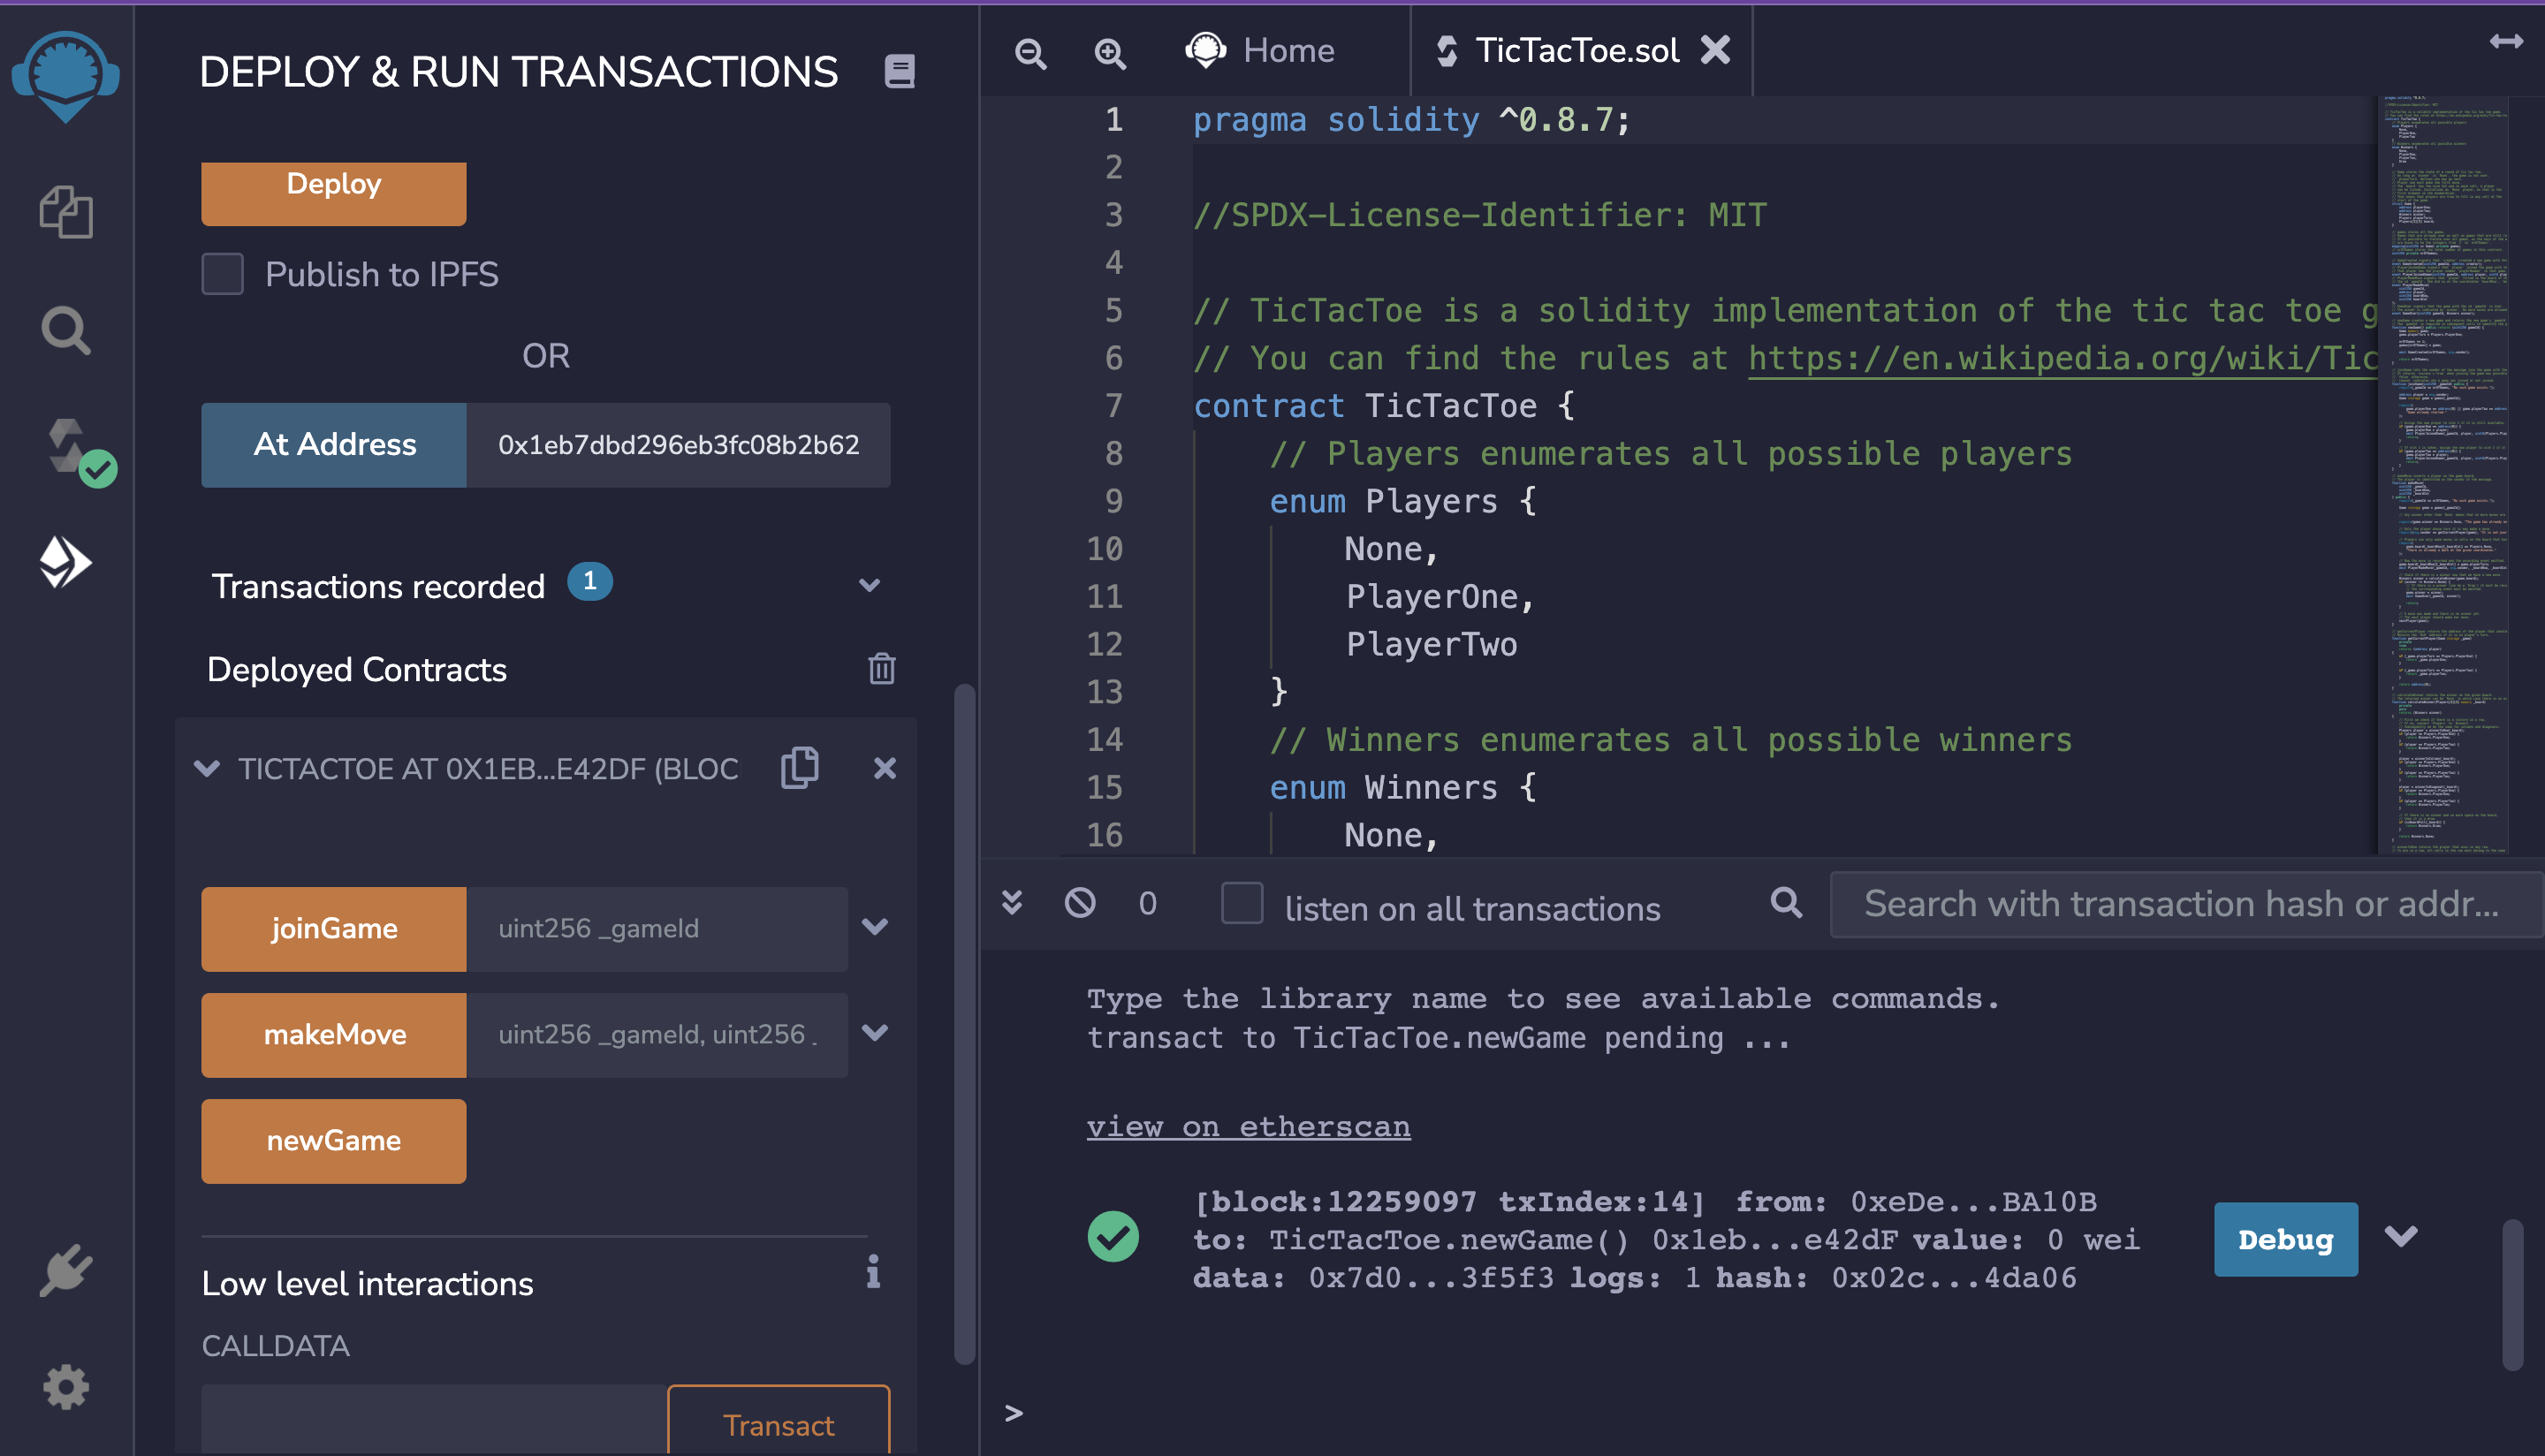2545x1456 pixels.
Task: Run the joinGame function
Action: tap(334, 929)
